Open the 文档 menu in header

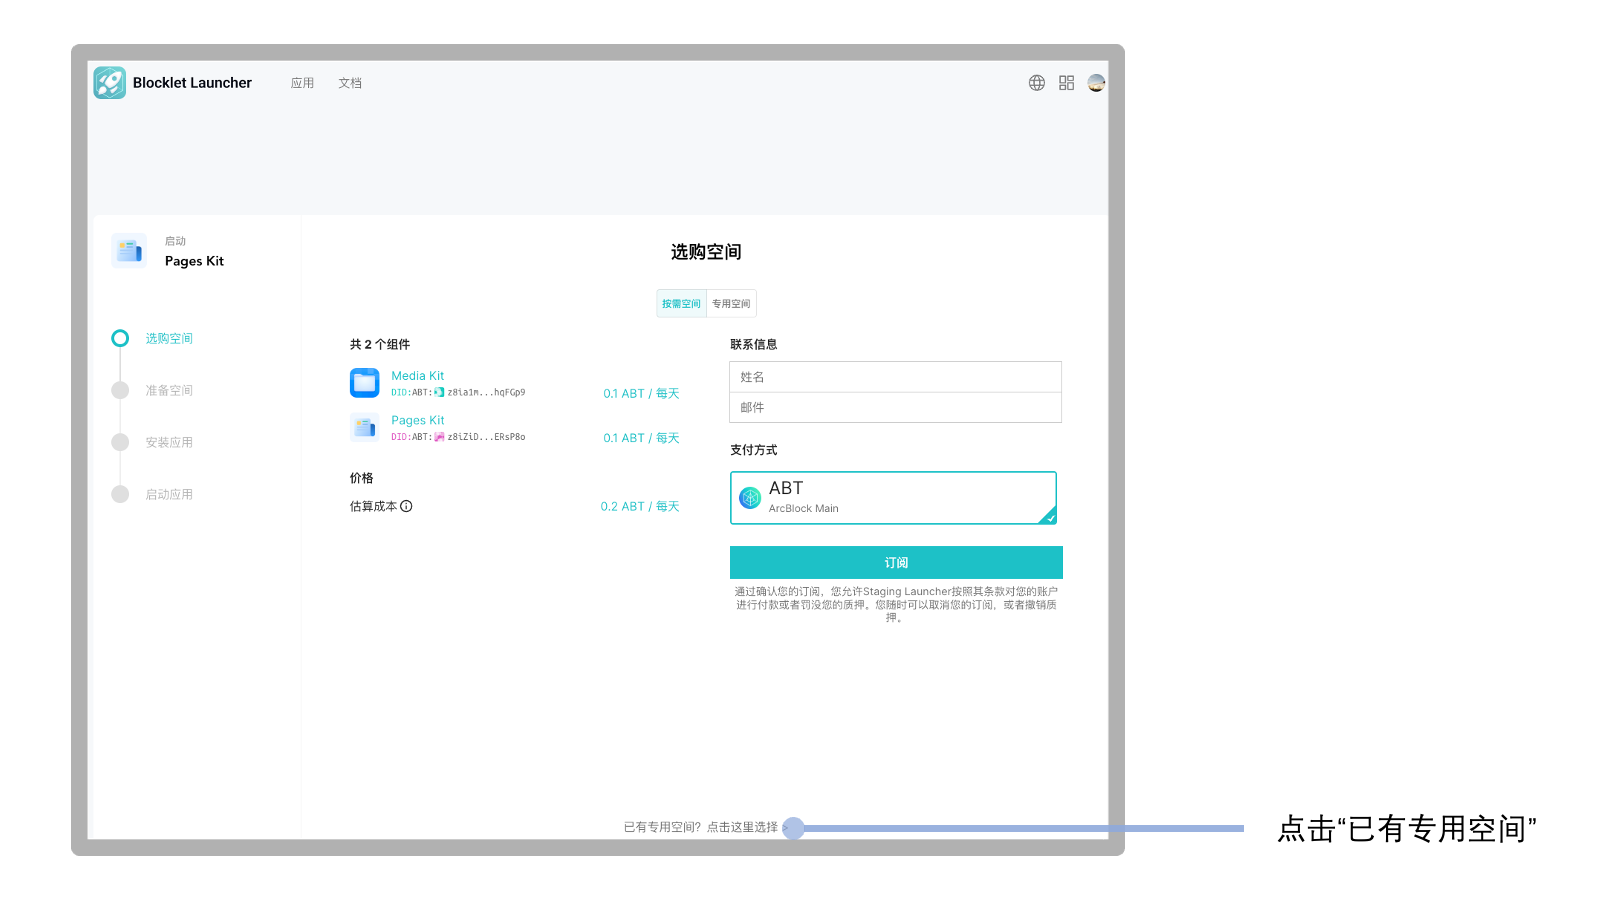coord(350,83)
